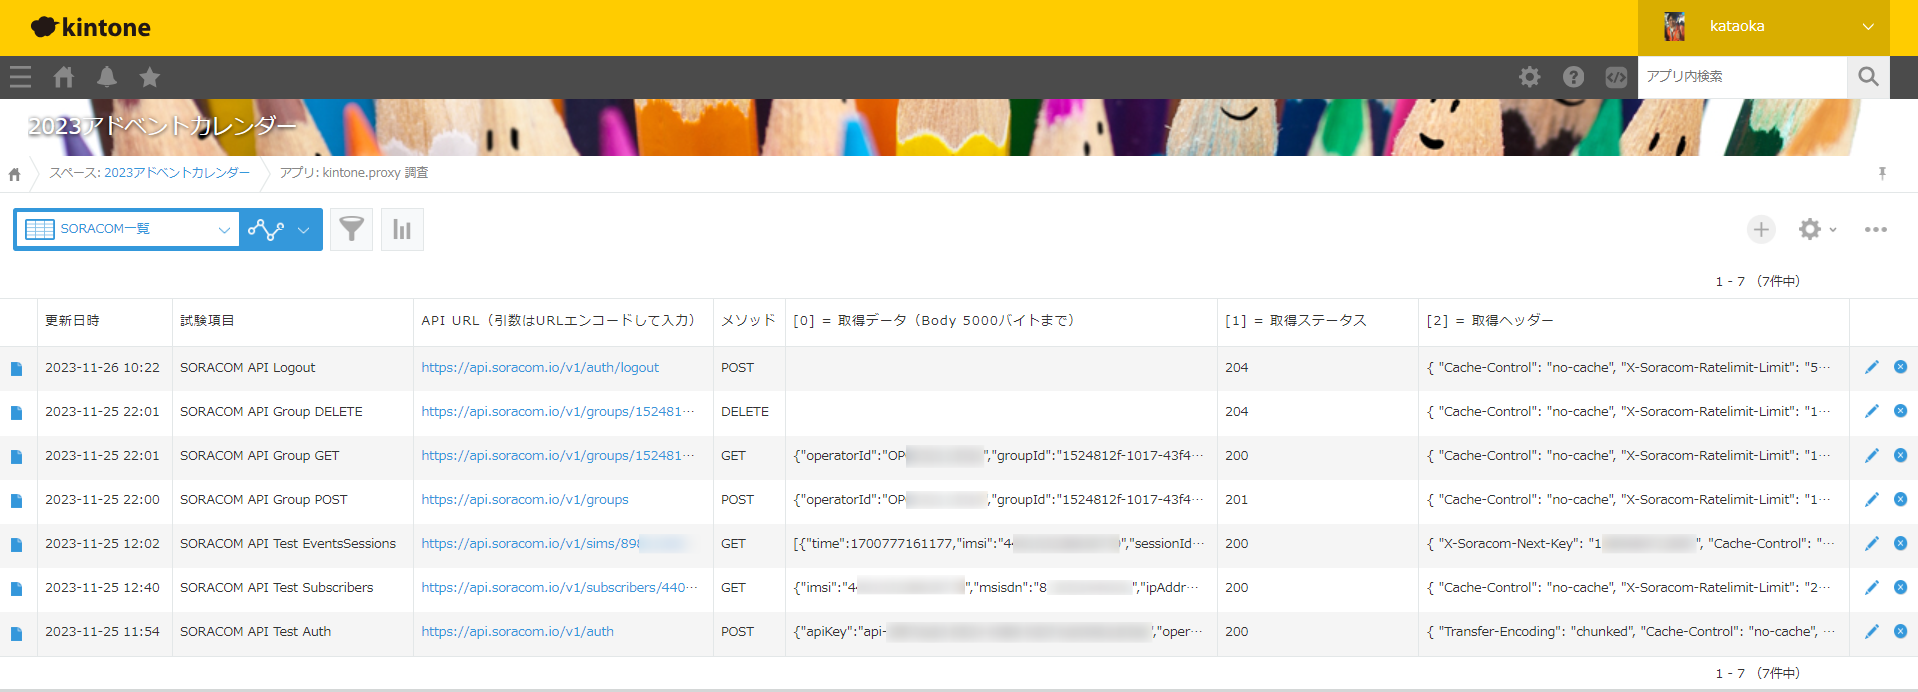
Task: Open the three-dot options menu
Action: [1875, 229]
